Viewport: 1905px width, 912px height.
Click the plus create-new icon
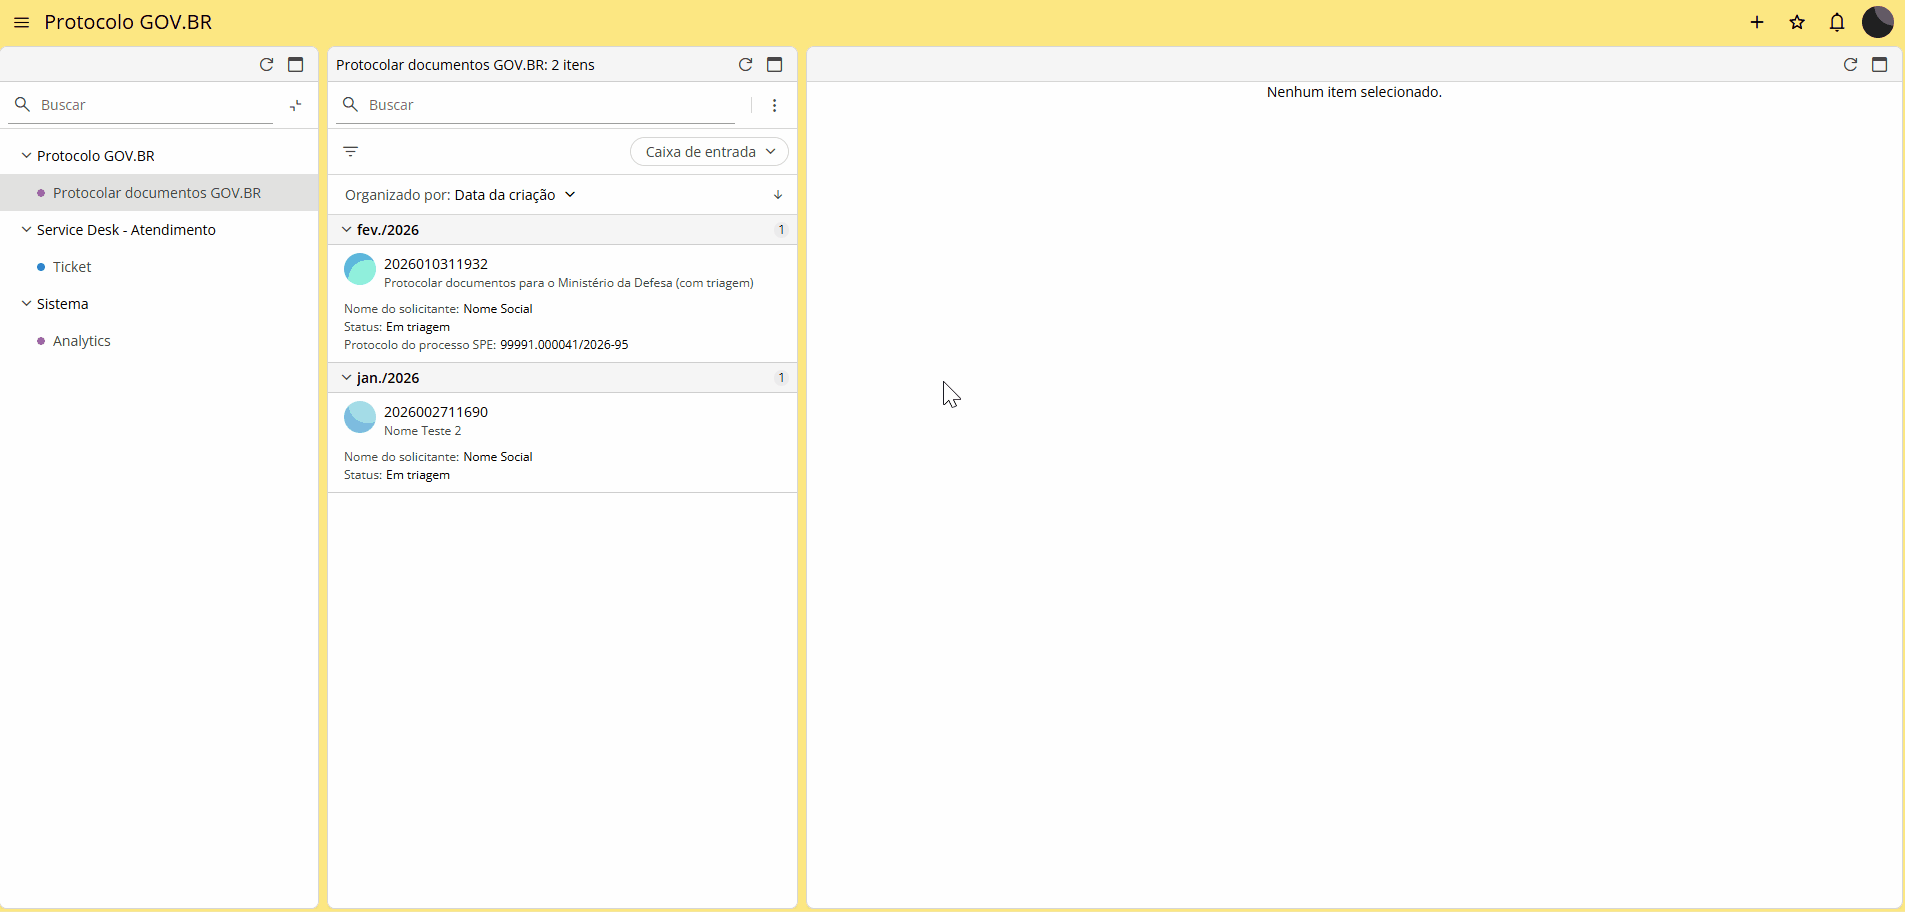click(1757, 22)
